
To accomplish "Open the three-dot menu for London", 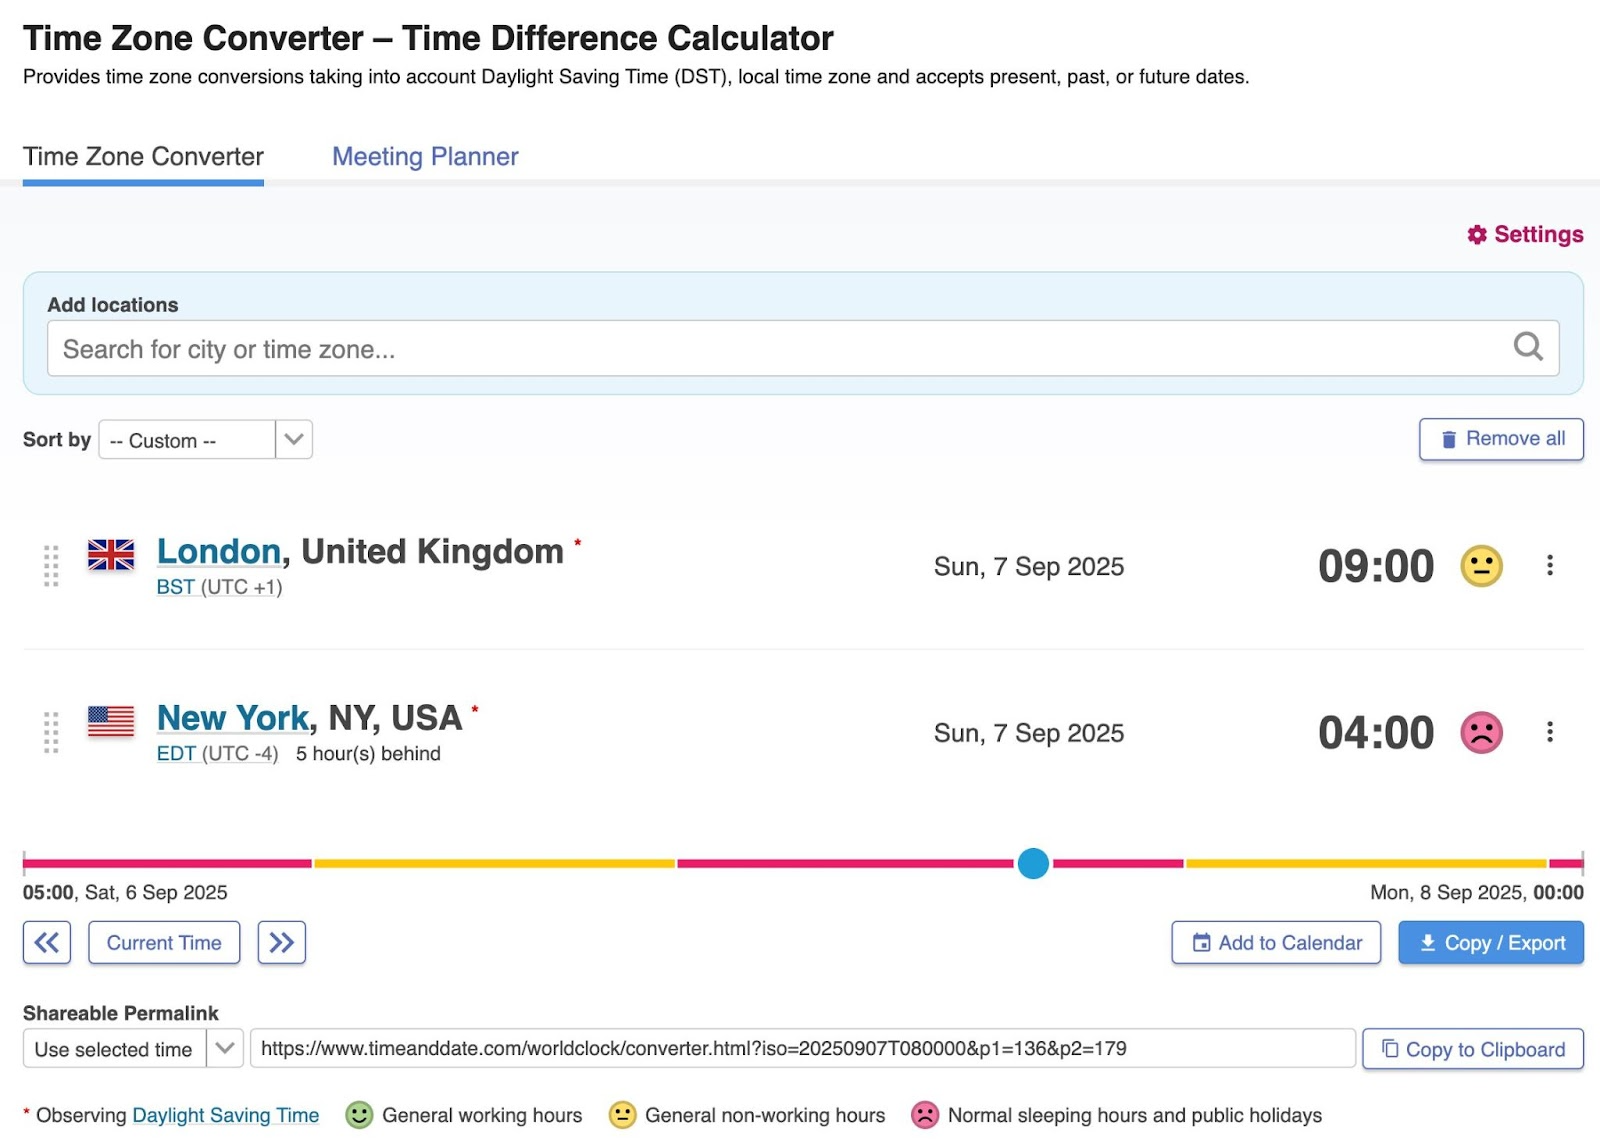I will tap(1550, 565).
